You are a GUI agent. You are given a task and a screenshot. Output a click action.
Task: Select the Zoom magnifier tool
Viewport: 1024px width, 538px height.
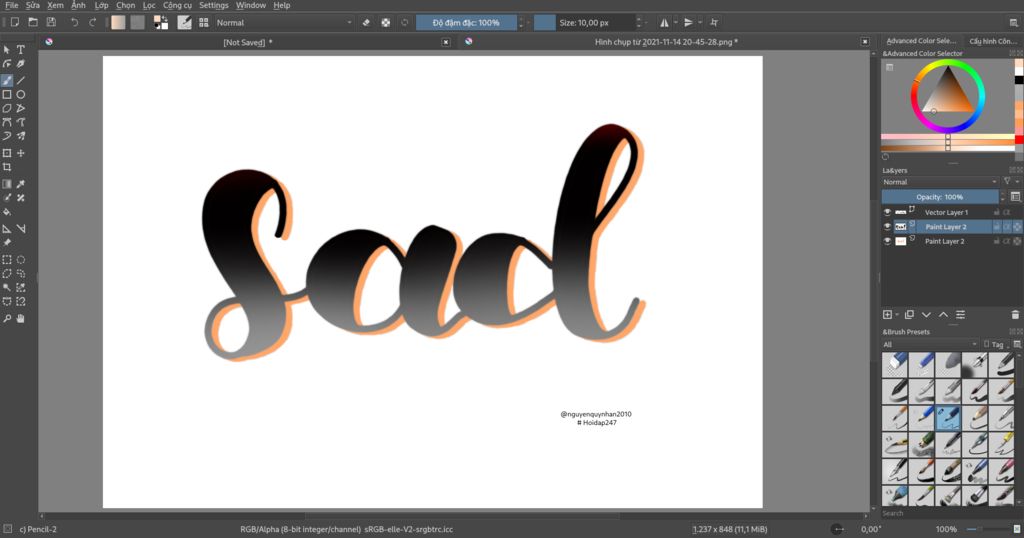point(7,319)
